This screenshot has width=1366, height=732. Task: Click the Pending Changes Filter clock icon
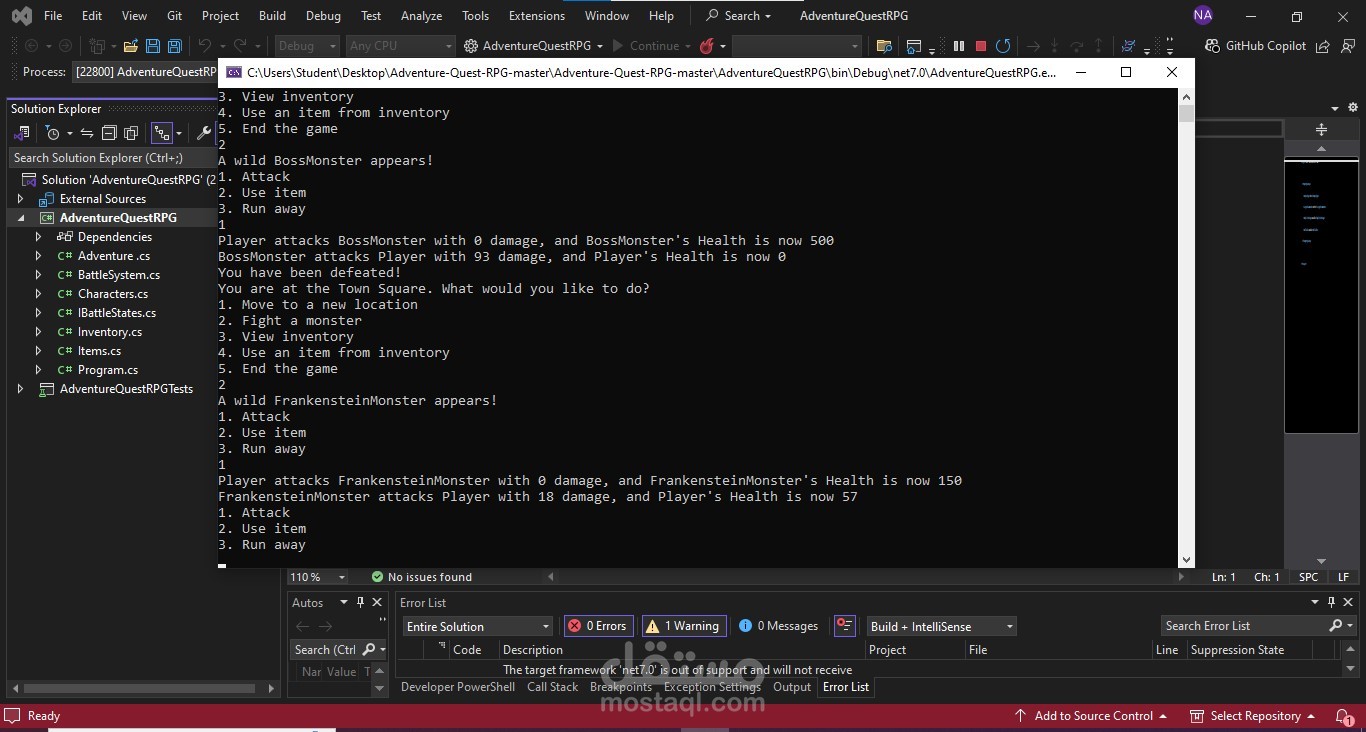pyautogui.click(x=53, y=133)
